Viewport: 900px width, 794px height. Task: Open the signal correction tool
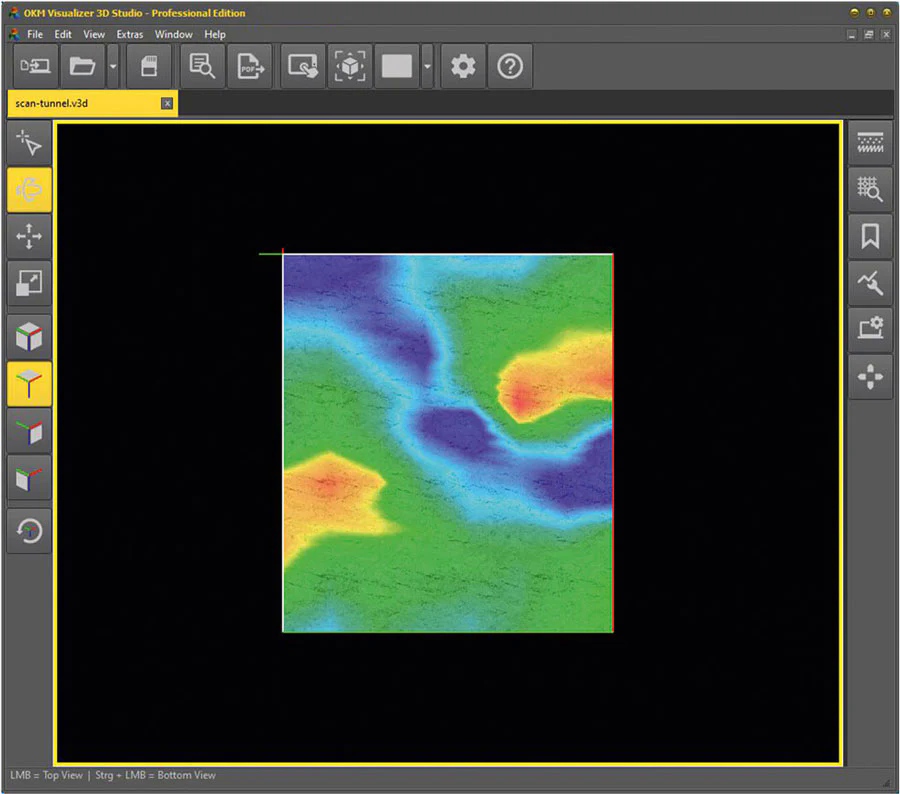click(x=870, y=283)
